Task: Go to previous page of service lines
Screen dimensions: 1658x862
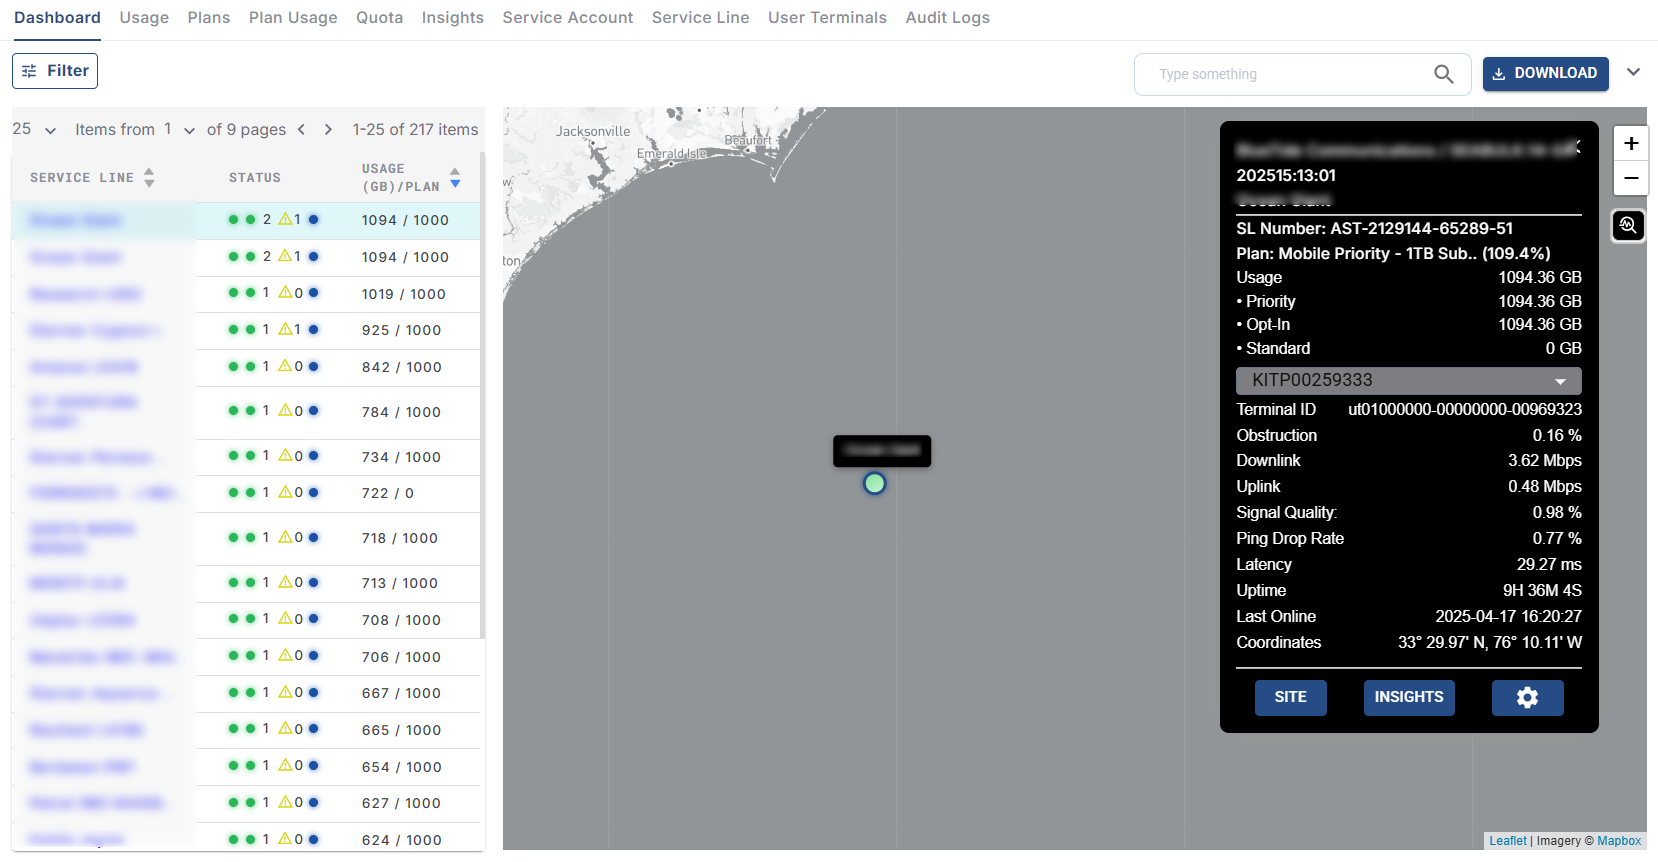Action: pyautogui.click(x=301, y=129)
